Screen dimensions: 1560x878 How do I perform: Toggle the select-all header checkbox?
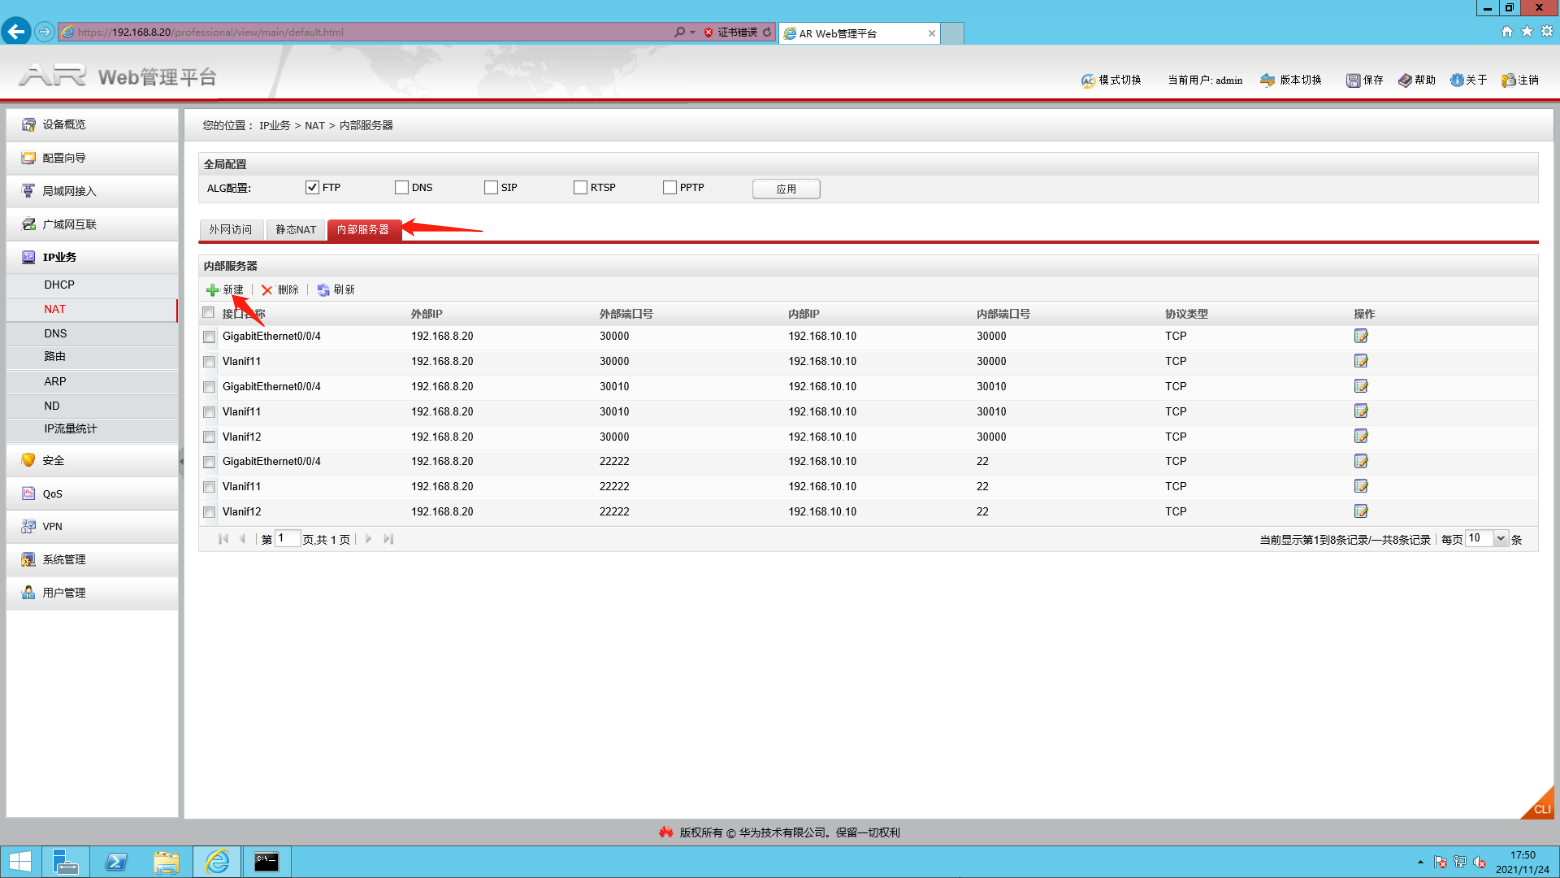[209, 313]
